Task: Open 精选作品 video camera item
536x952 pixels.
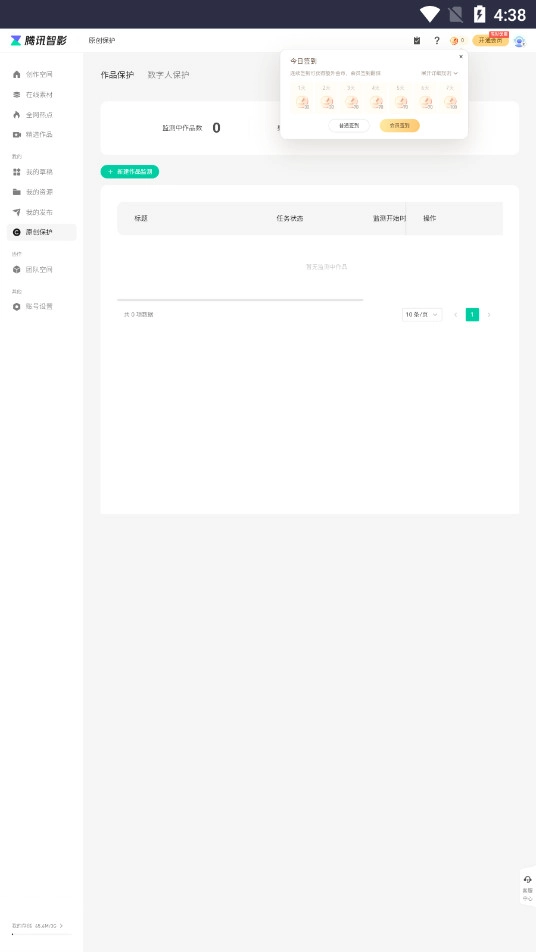Action: (33, 134)
